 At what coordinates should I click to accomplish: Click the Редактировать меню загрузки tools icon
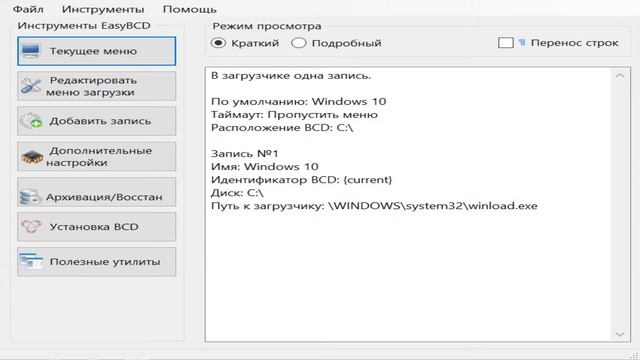point(31,86)
